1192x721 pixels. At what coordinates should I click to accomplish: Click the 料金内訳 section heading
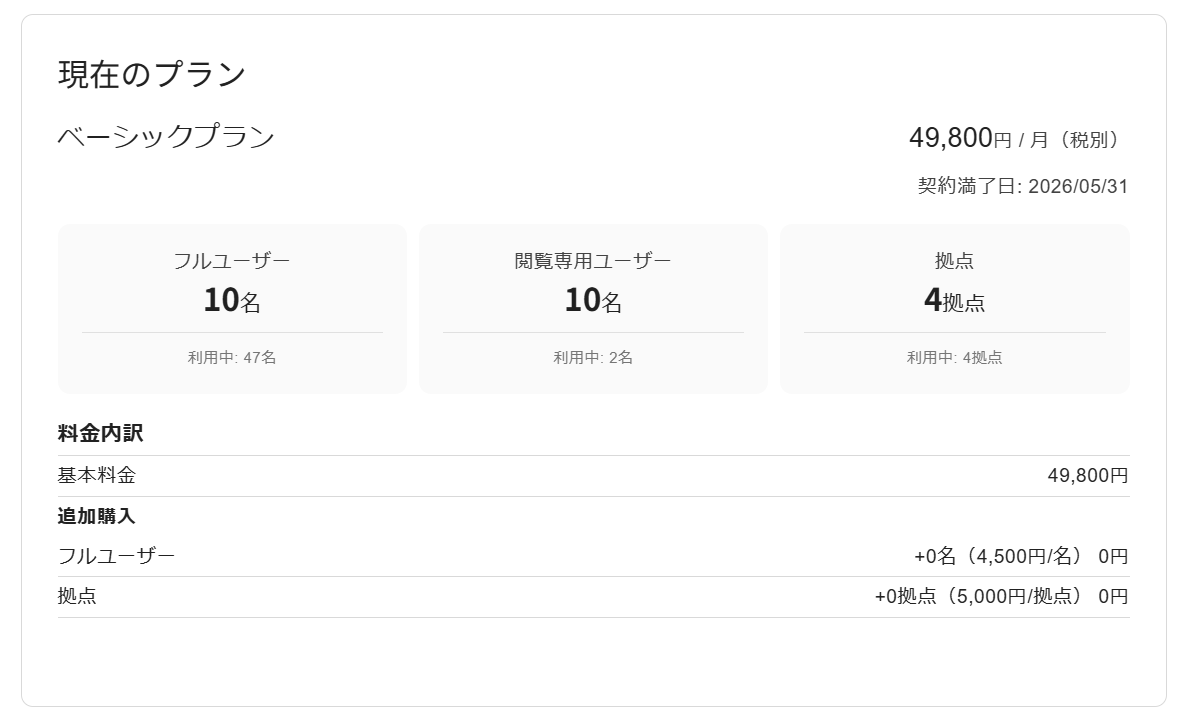click(x=100, y=434)
